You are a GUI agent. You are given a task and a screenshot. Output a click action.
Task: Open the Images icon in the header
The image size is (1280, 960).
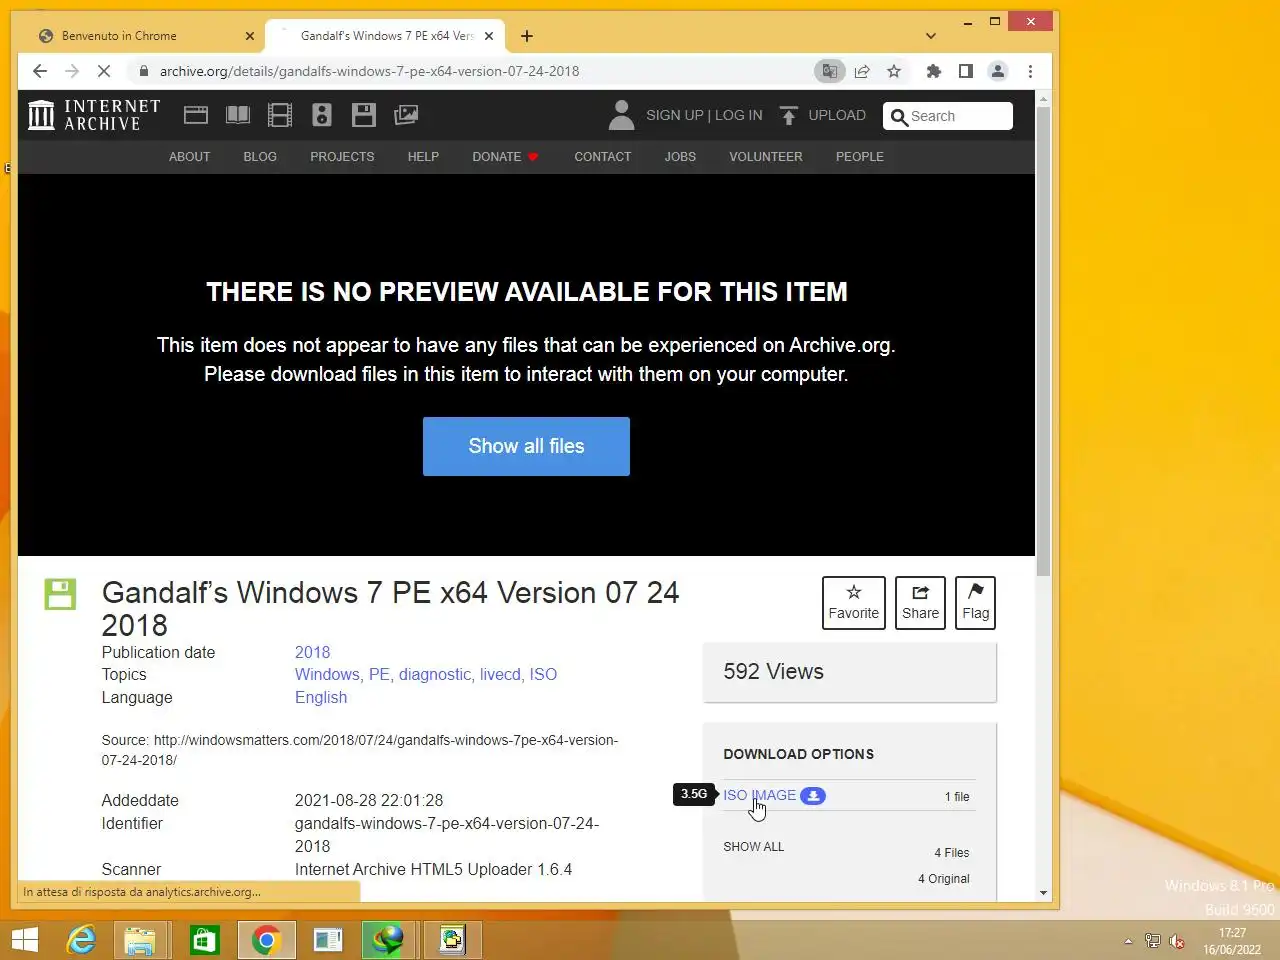(x=406, y=115)
